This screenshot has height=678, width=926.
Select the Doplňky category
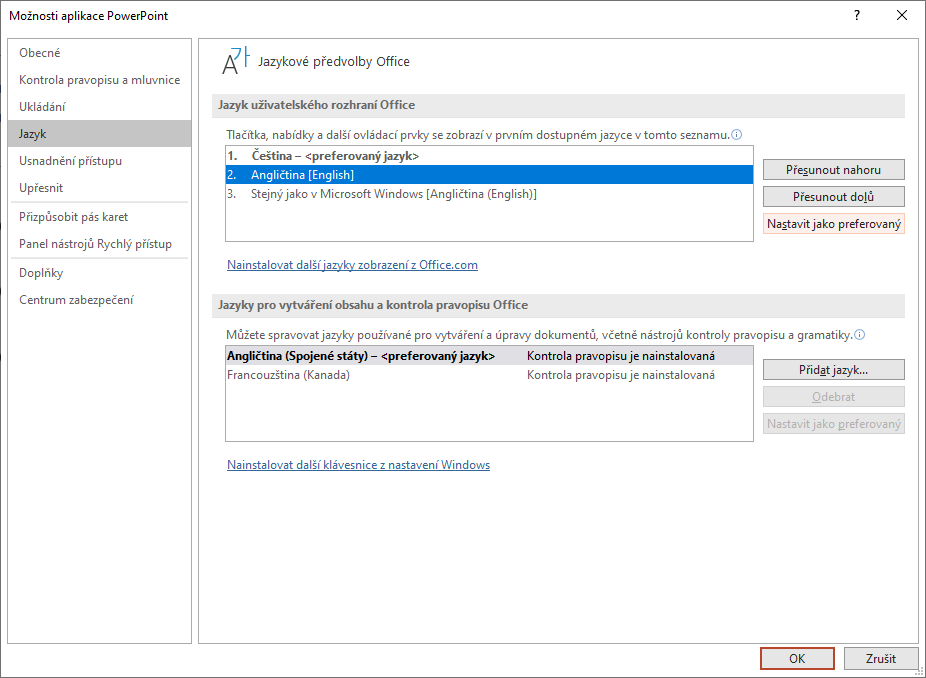[41, 273]
